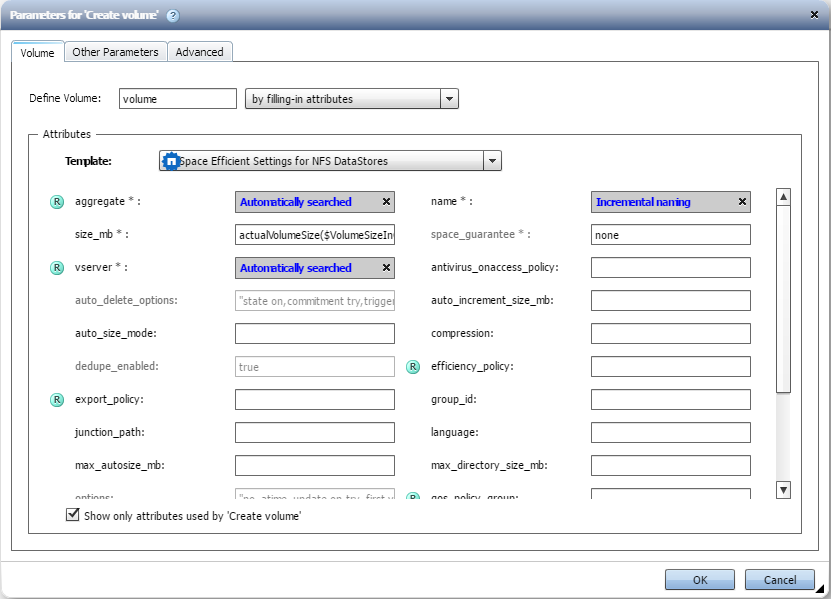
Task: Clear the 'Automatically searched' value for aggregate
Action: point(385,201)
